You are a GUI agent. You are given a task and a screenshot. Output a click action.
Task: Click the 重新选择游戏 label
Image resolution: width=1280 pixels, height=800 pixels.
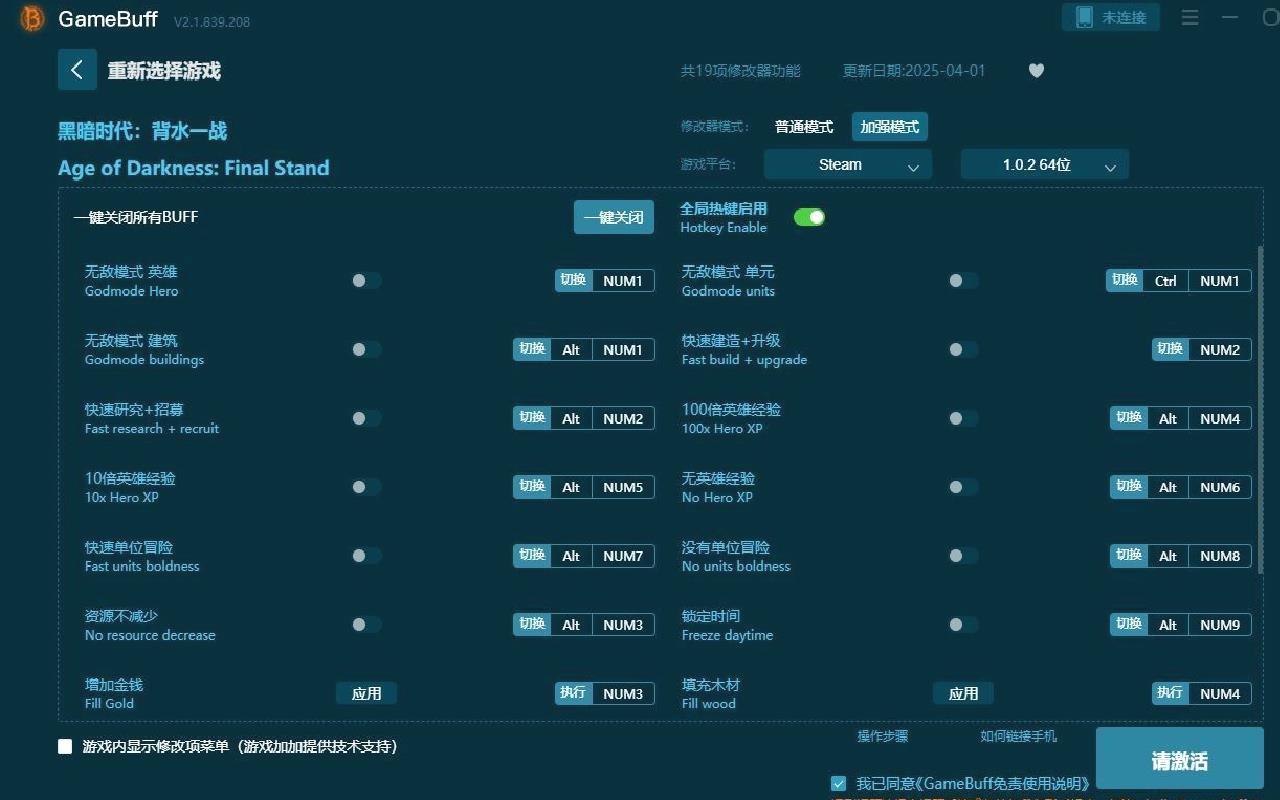coord(164,71)
